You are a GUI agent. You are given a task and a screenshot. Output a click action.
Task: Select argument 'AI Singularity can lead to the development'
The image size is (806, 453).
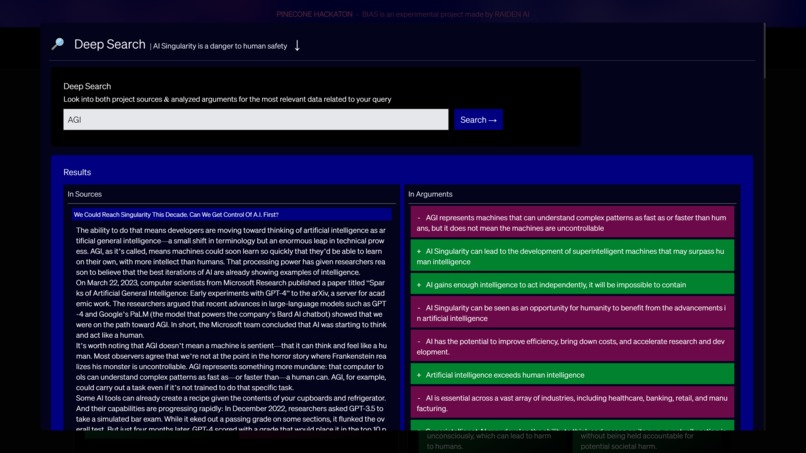[x=572, y=256]
